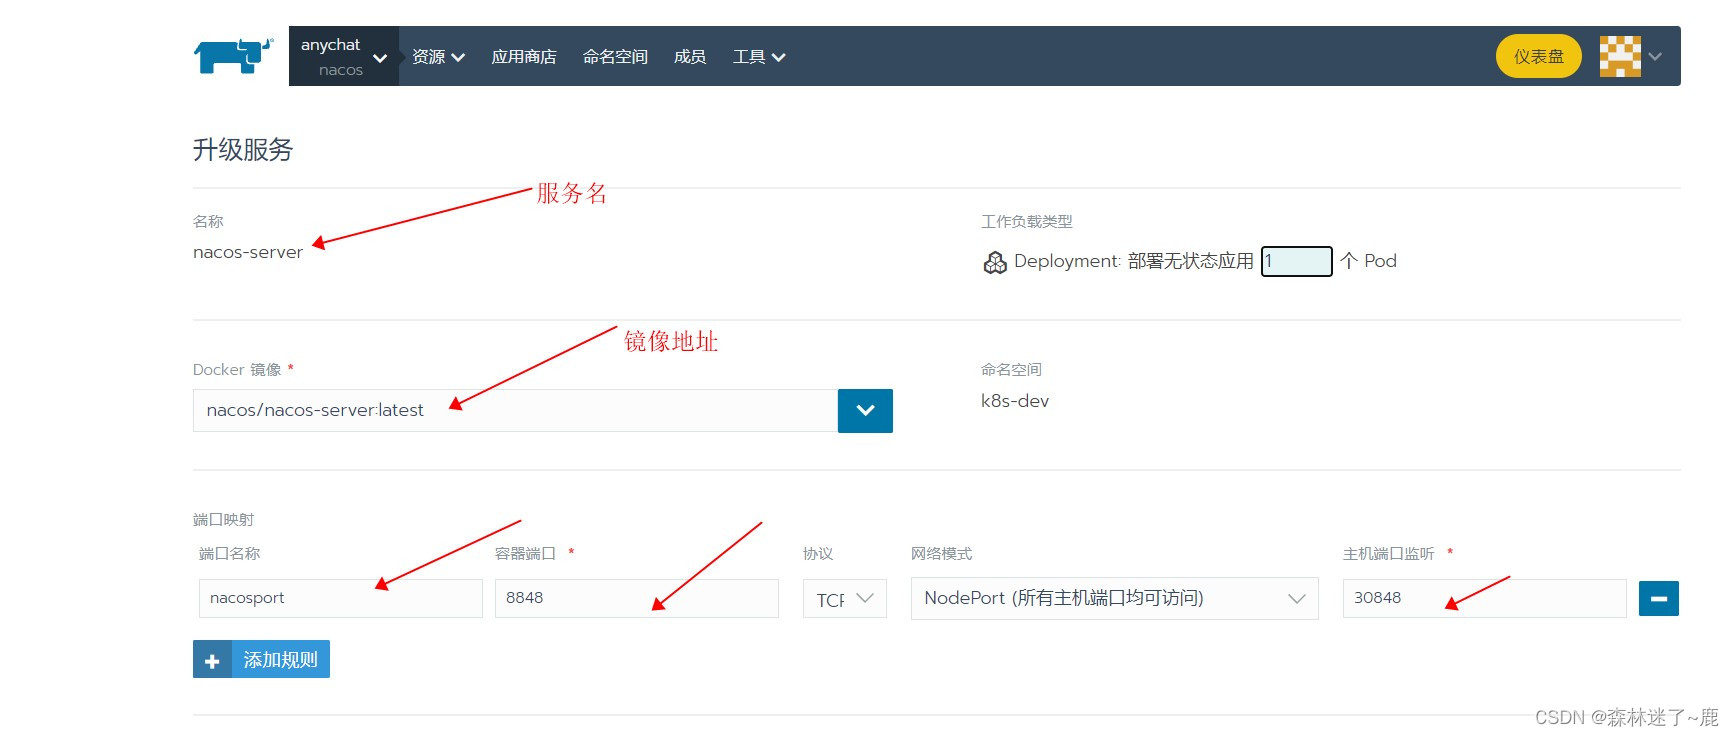Expand the chevron beside the user avatar

(1655, 57)
